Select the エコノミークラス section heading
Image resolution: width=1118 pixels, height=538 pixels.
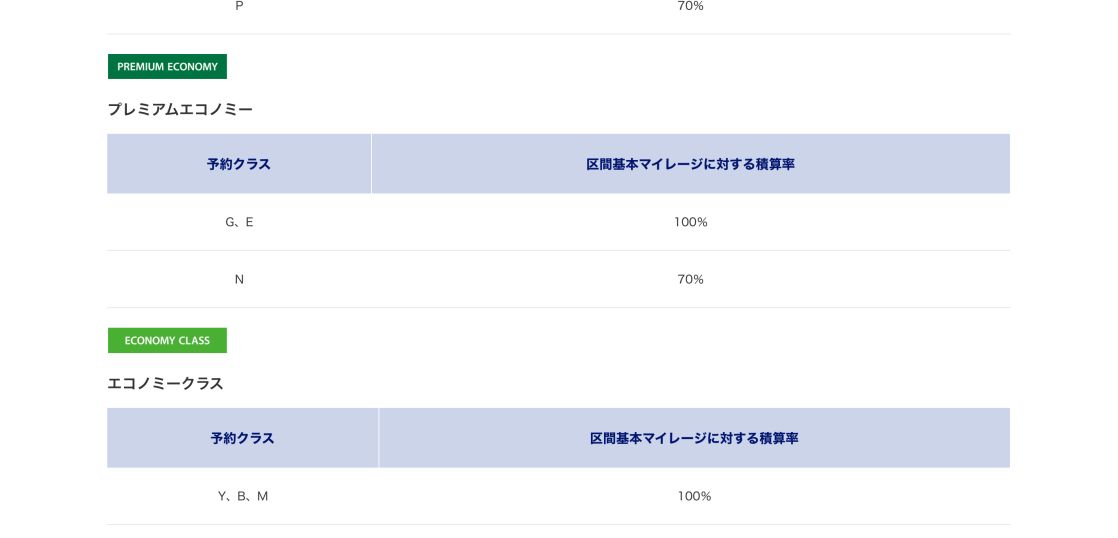point(165,383)
